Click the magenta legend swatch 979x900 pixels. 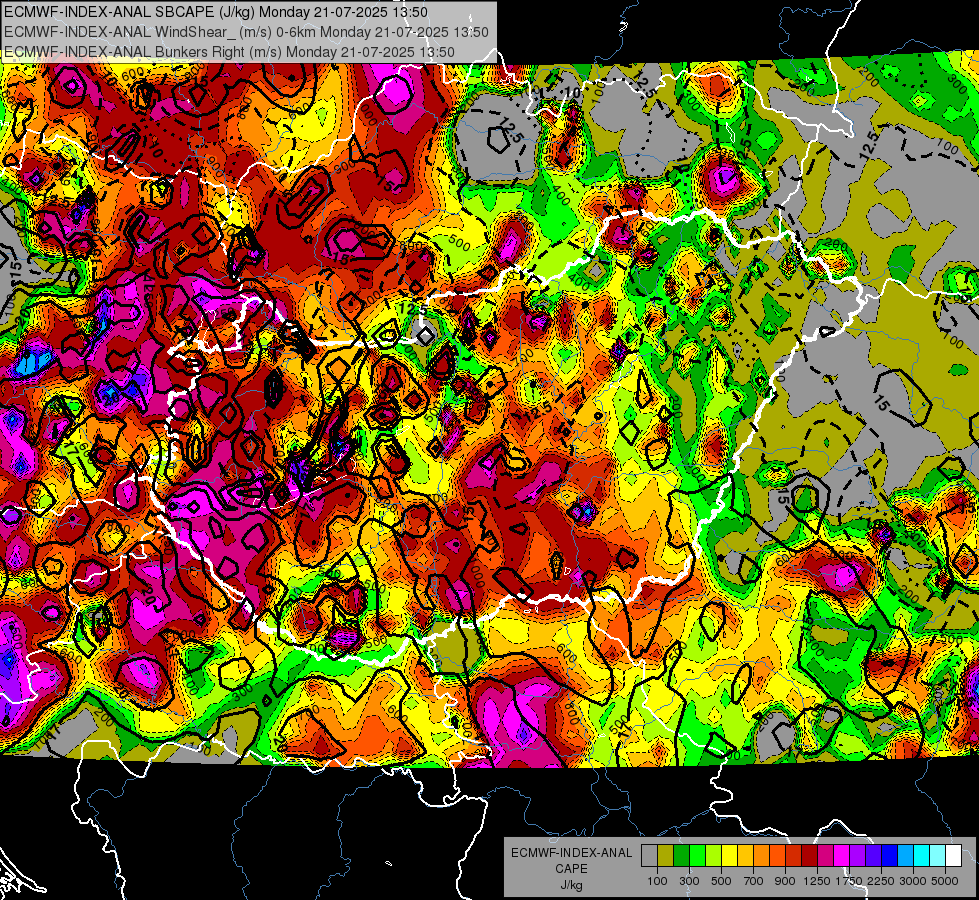[842, 856]
